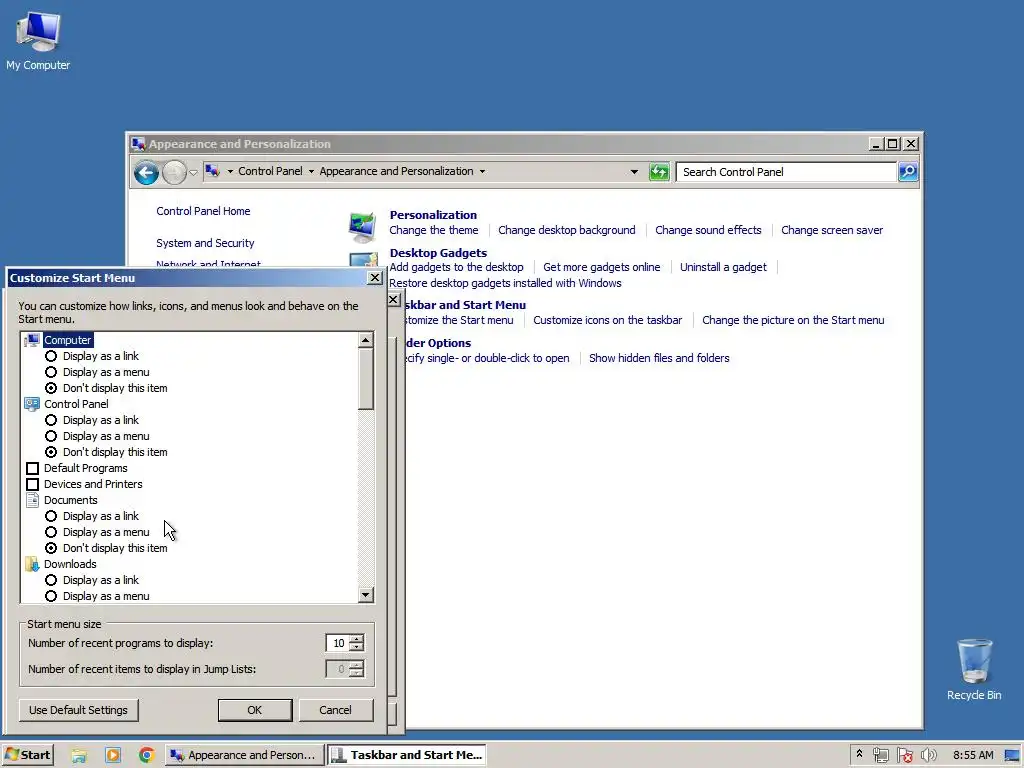This screenshot has width=1024, height=768.
Task: Enable Devices and Printers checkbox
Action: 32,485
